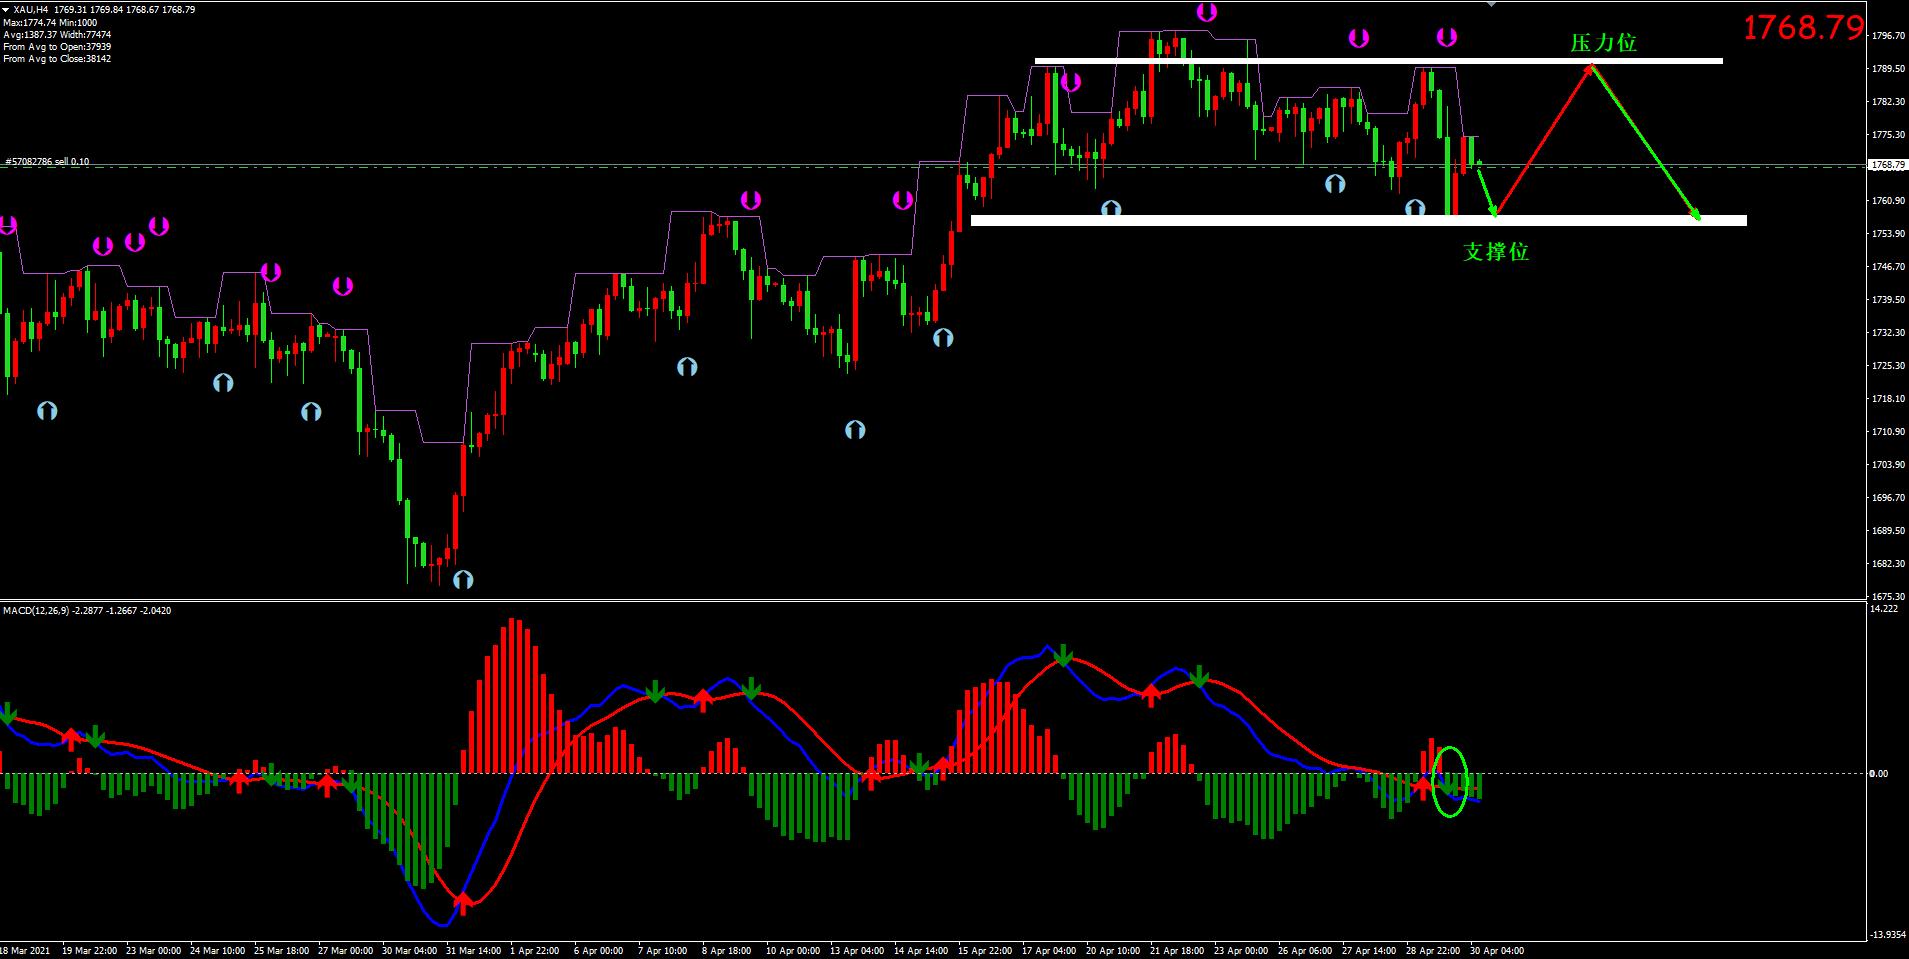
Task: Click the chart shift triangle marker at top edge
Action: 1491,4
